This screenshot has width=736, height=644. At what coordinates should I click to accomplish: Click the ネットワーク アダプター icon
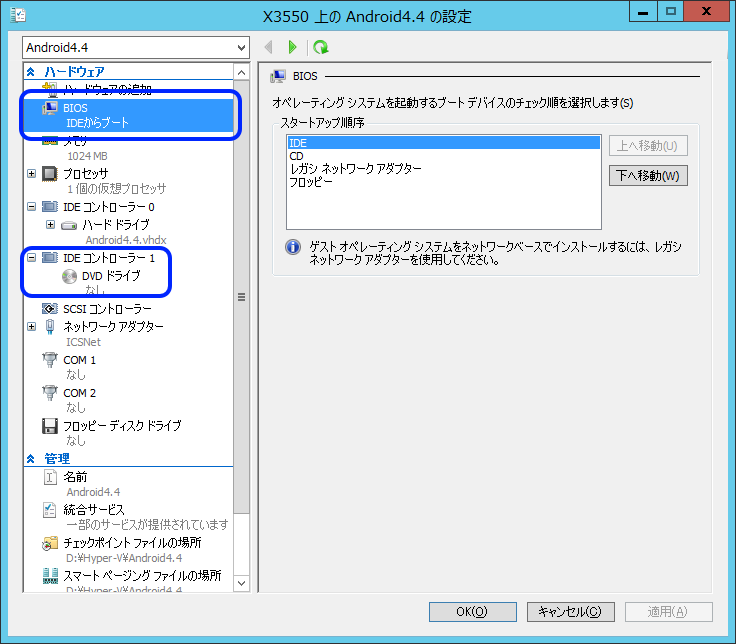50,327
